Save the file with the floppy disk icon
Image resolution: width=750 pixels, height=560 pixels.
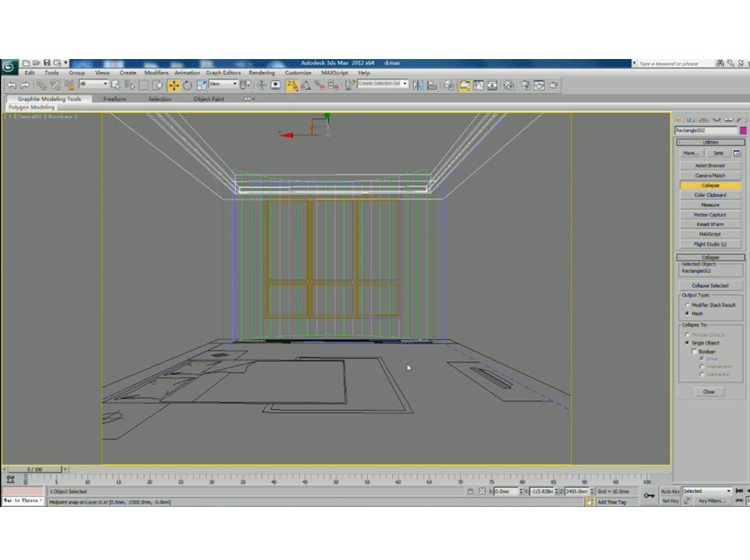click(x=47, y=63)
